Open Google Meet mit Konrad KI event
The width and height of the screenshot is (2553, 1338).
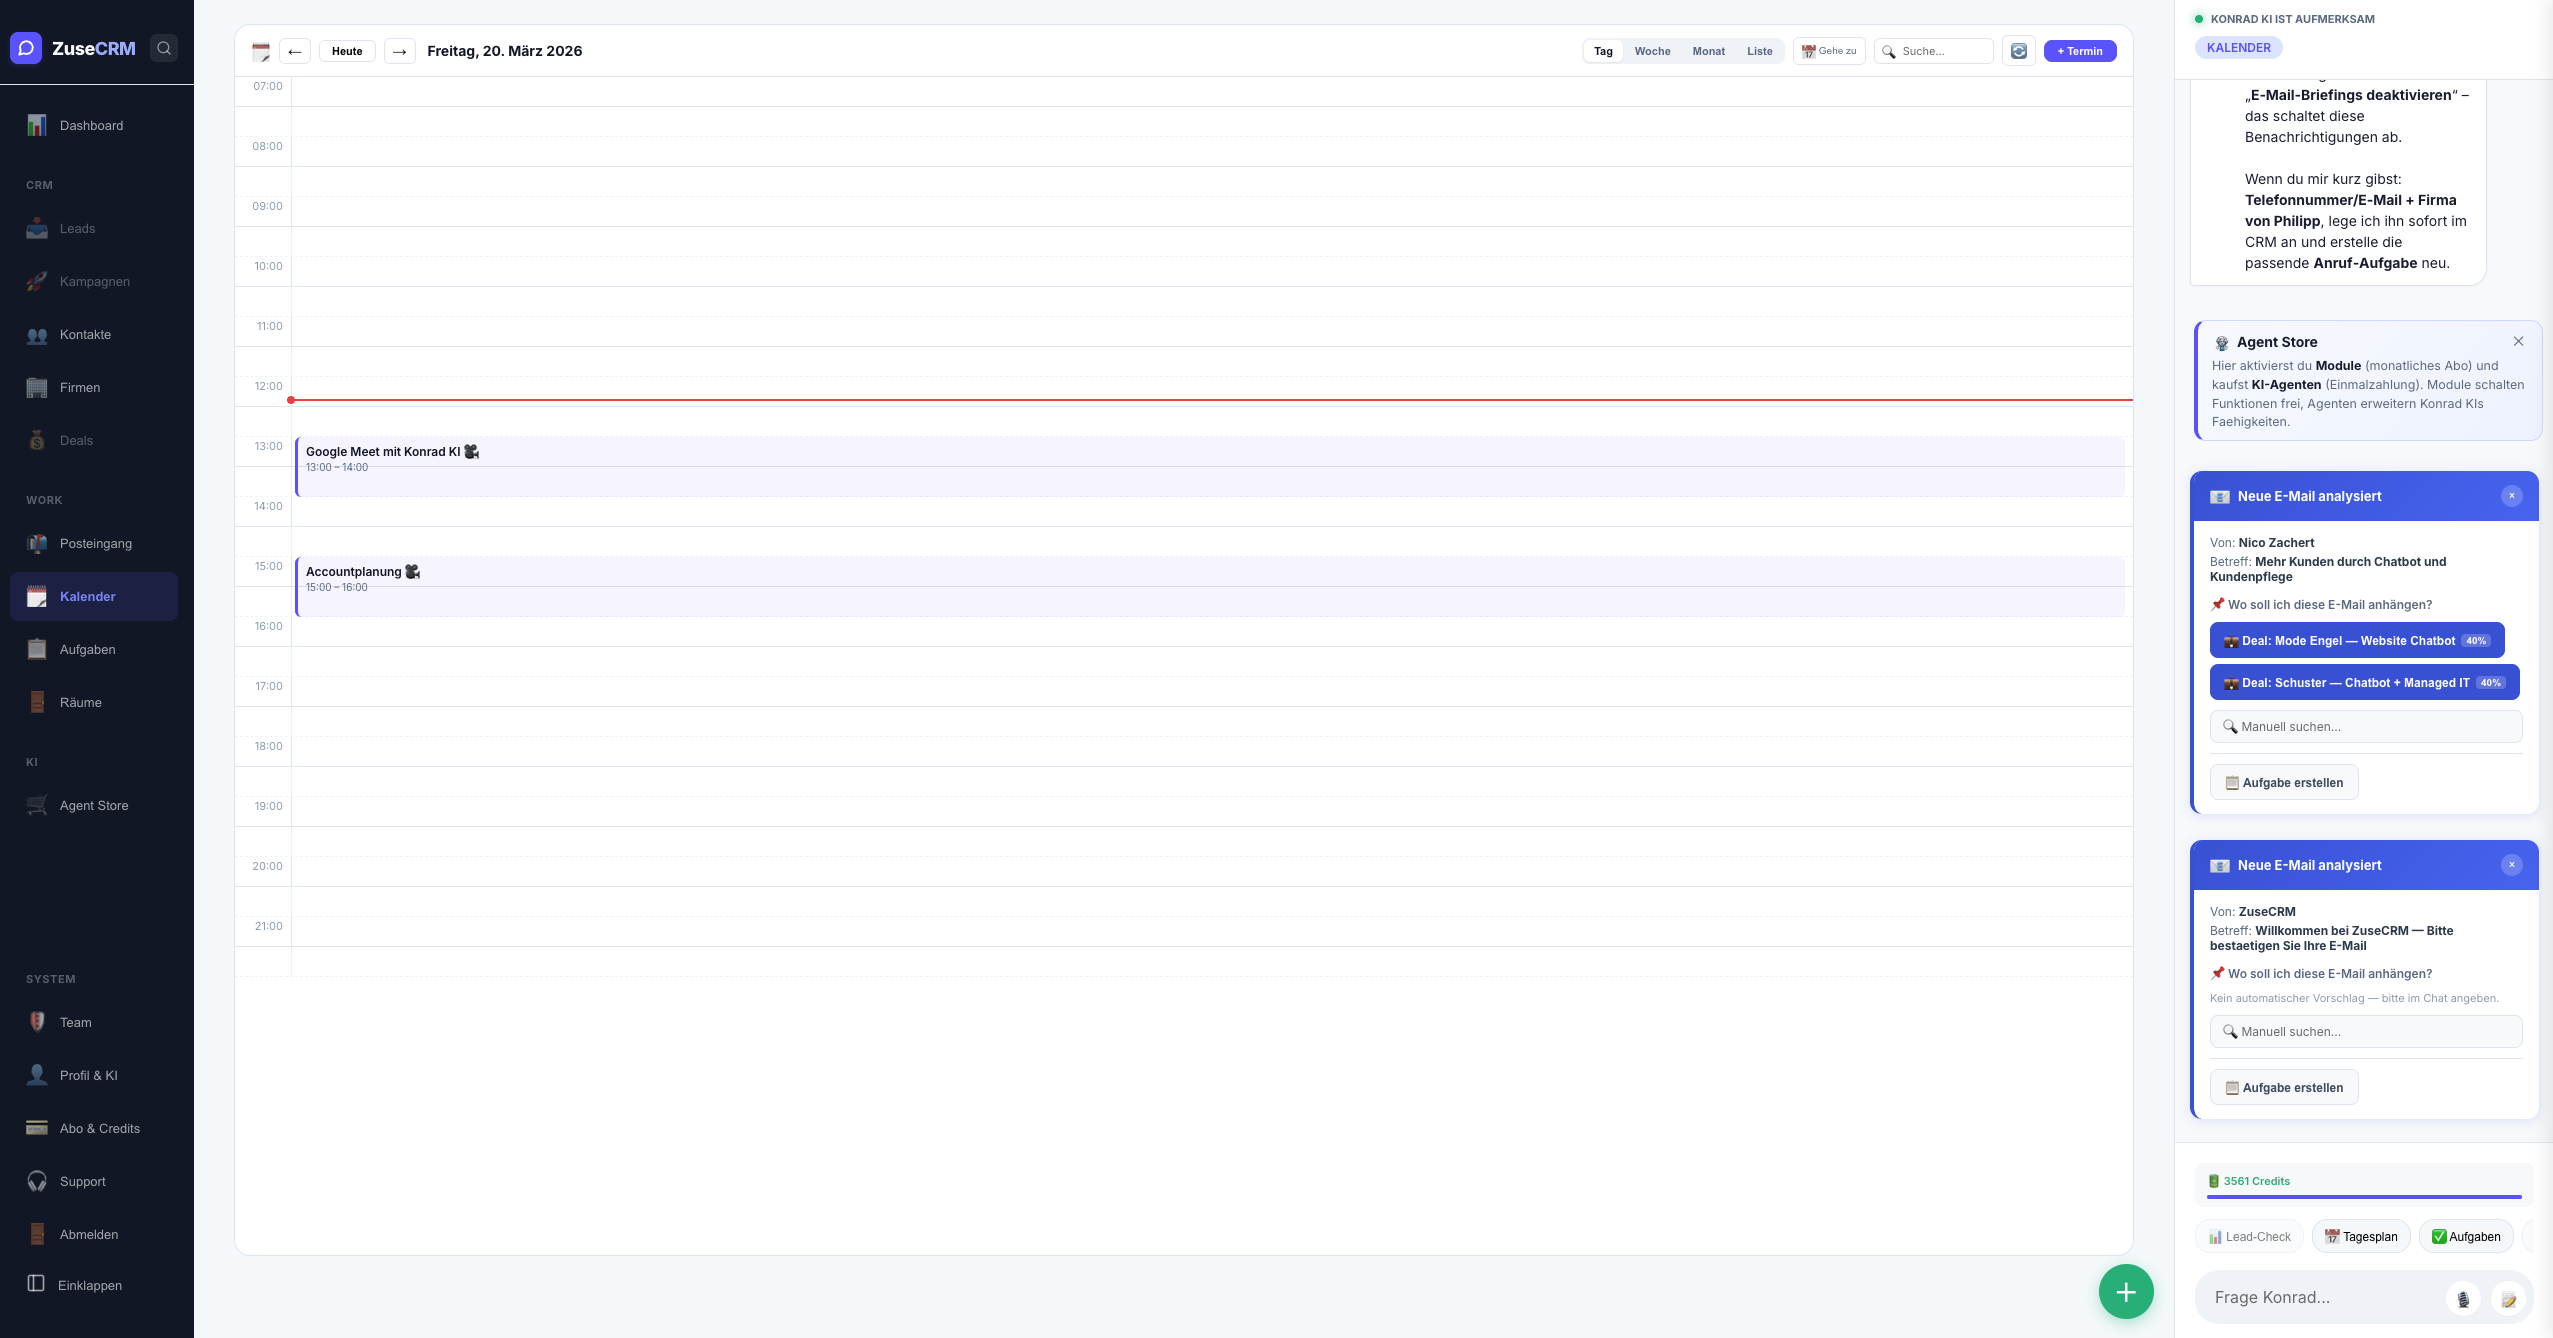(1210, 466)
